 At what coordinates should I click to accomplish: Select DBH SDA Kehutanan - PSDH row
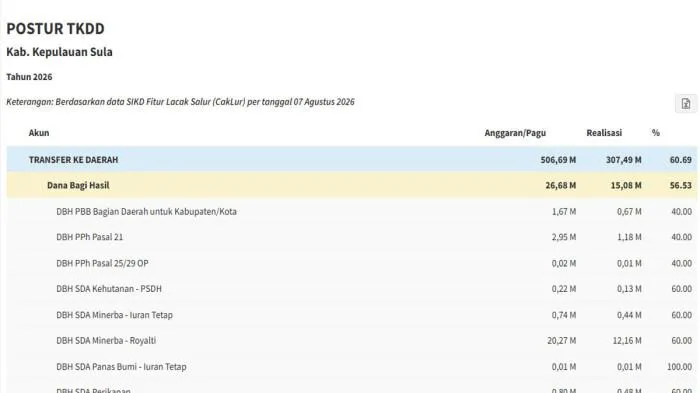click(352, 289)
